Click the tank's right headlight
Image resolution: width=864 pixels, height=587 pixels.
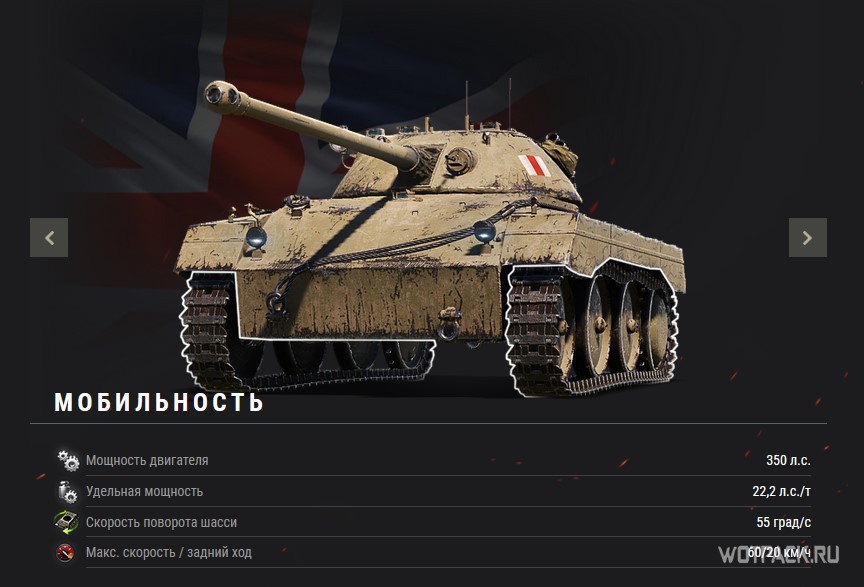point(484,231)
